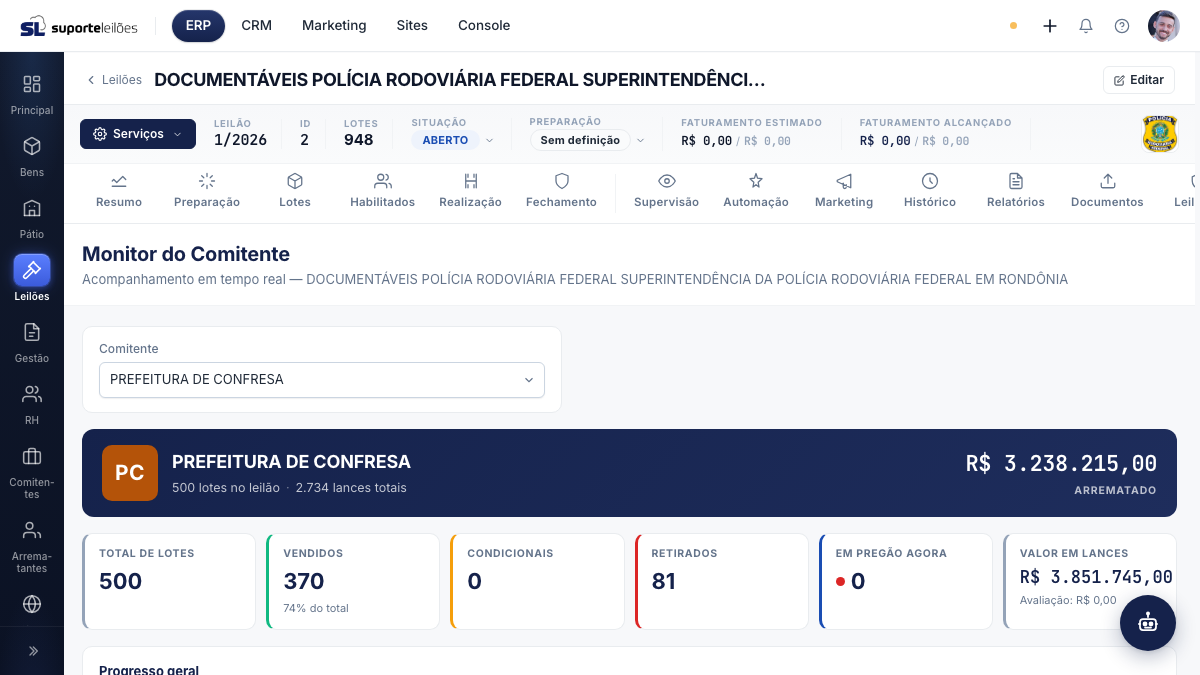Expand the ABERTO situação dropdown
Screen dimensions: 1200x675
point(453,140)
